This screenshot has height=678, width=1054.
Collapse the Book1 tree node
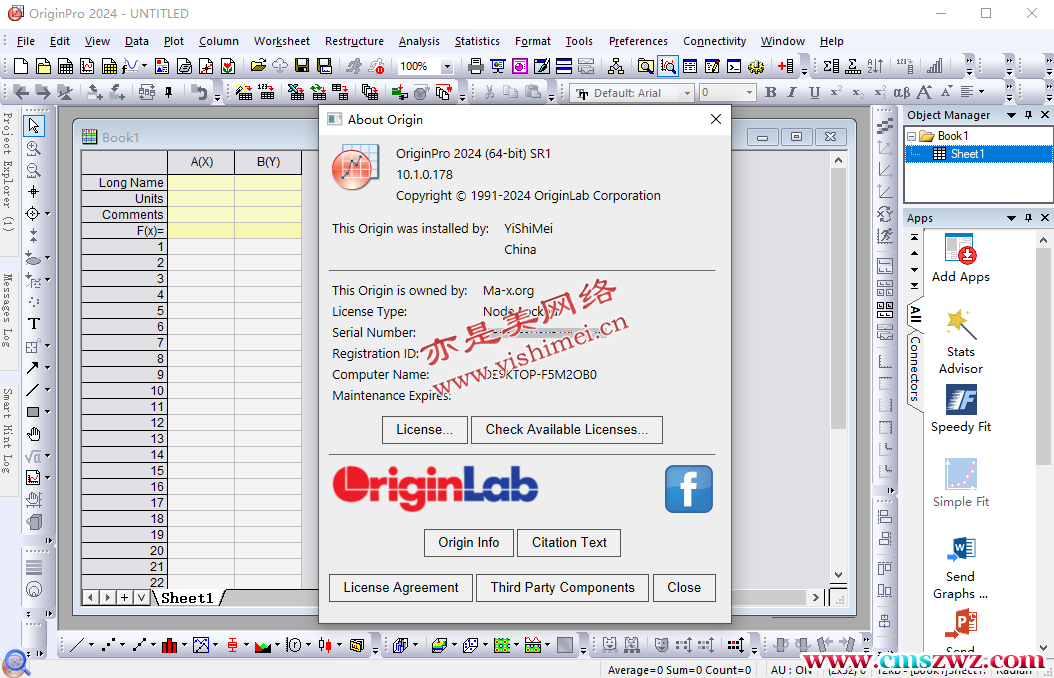pos(911,136)
